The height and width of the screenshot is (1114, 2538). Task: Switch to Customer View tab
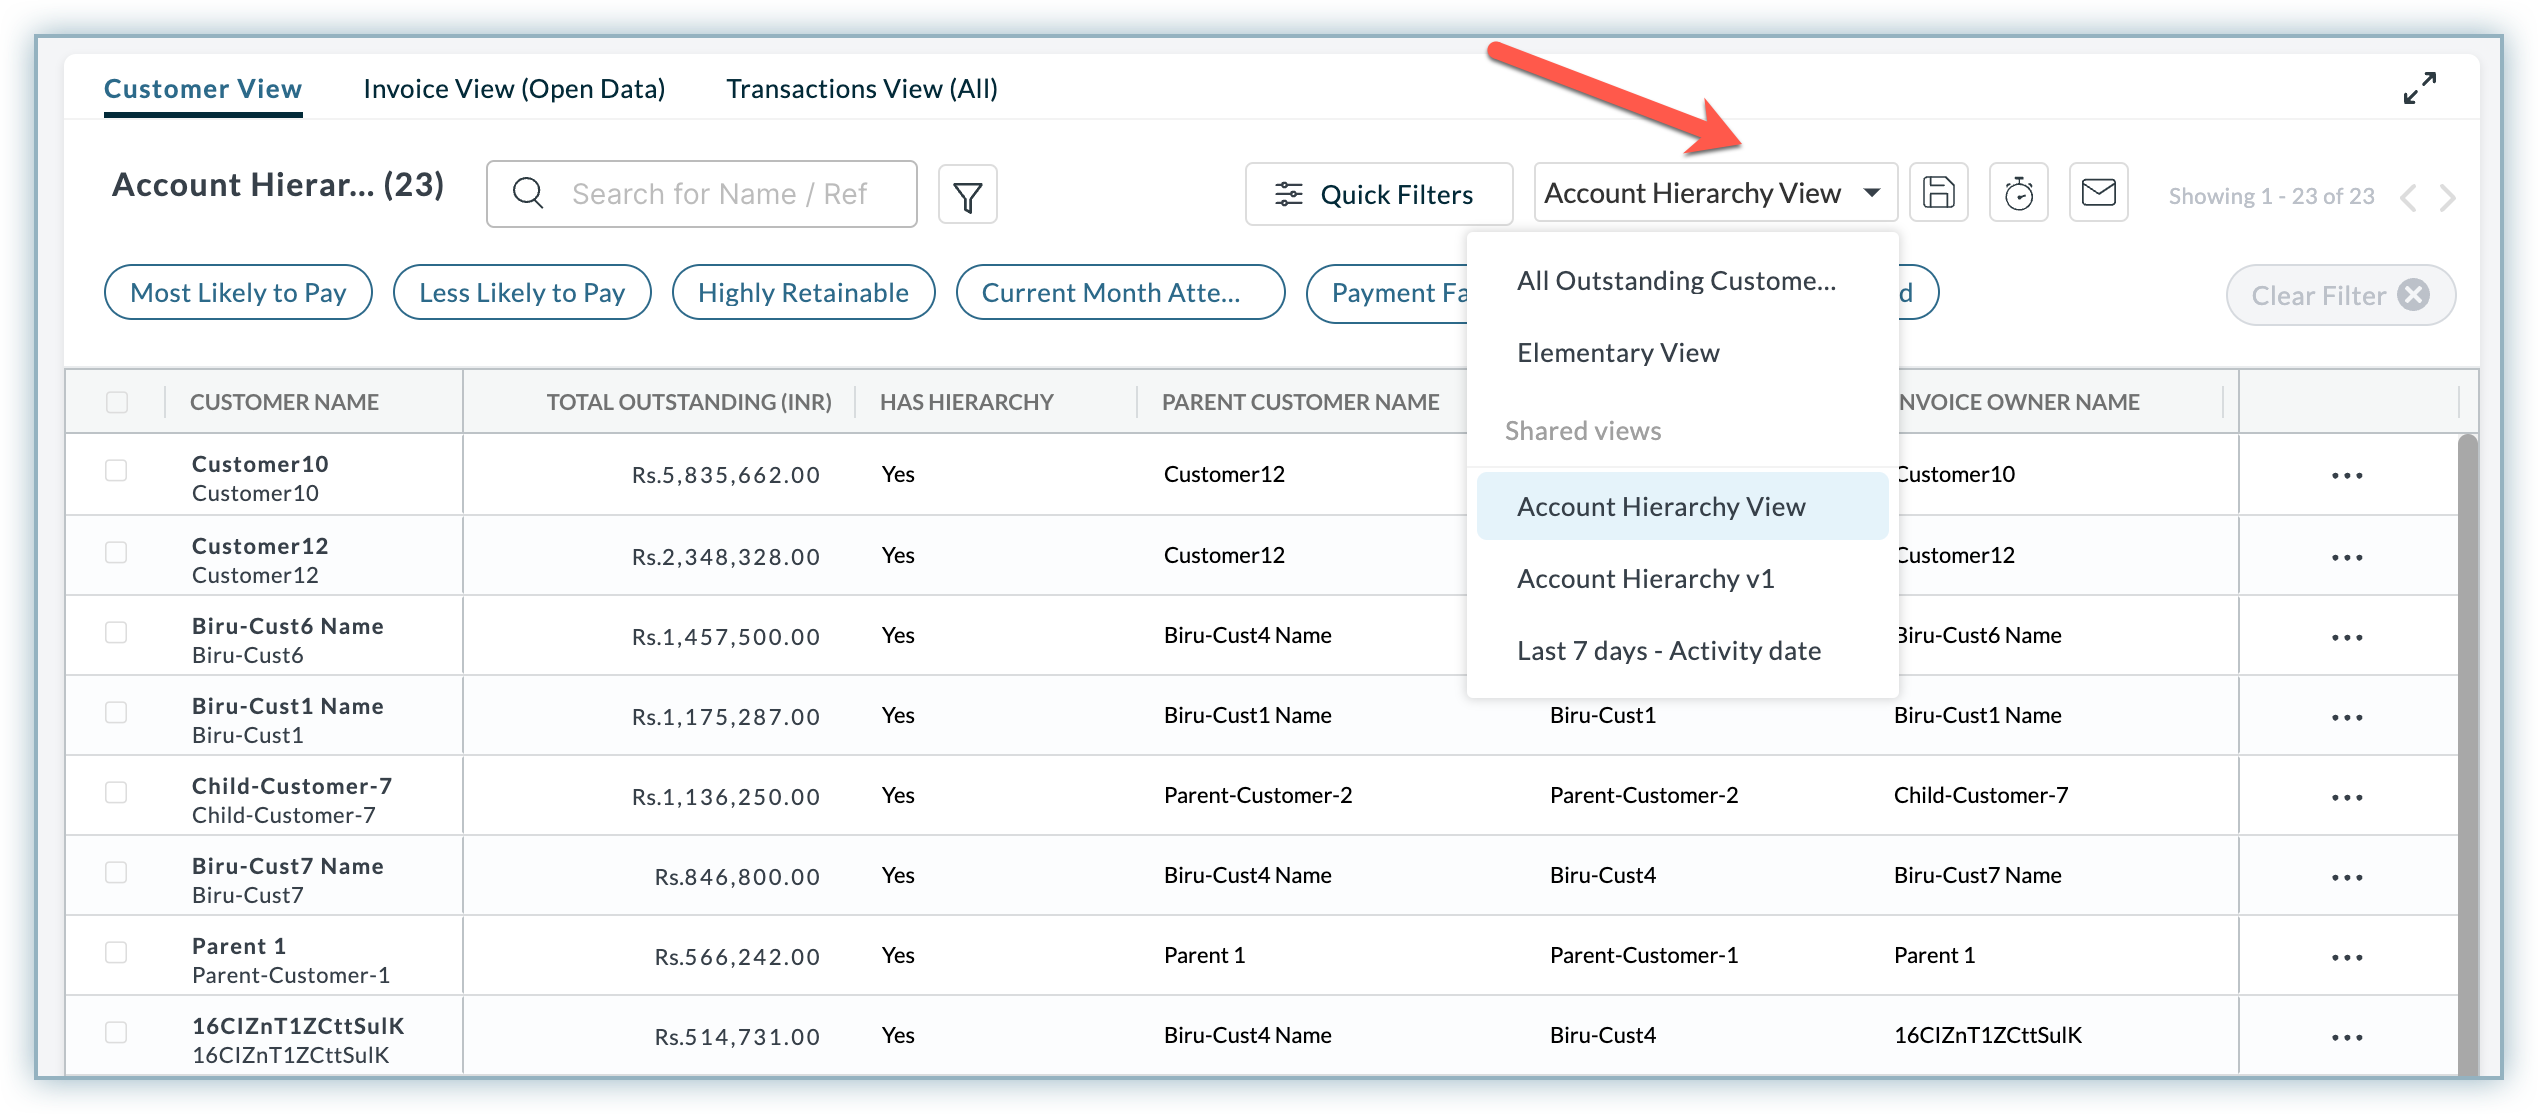point(203,89)
